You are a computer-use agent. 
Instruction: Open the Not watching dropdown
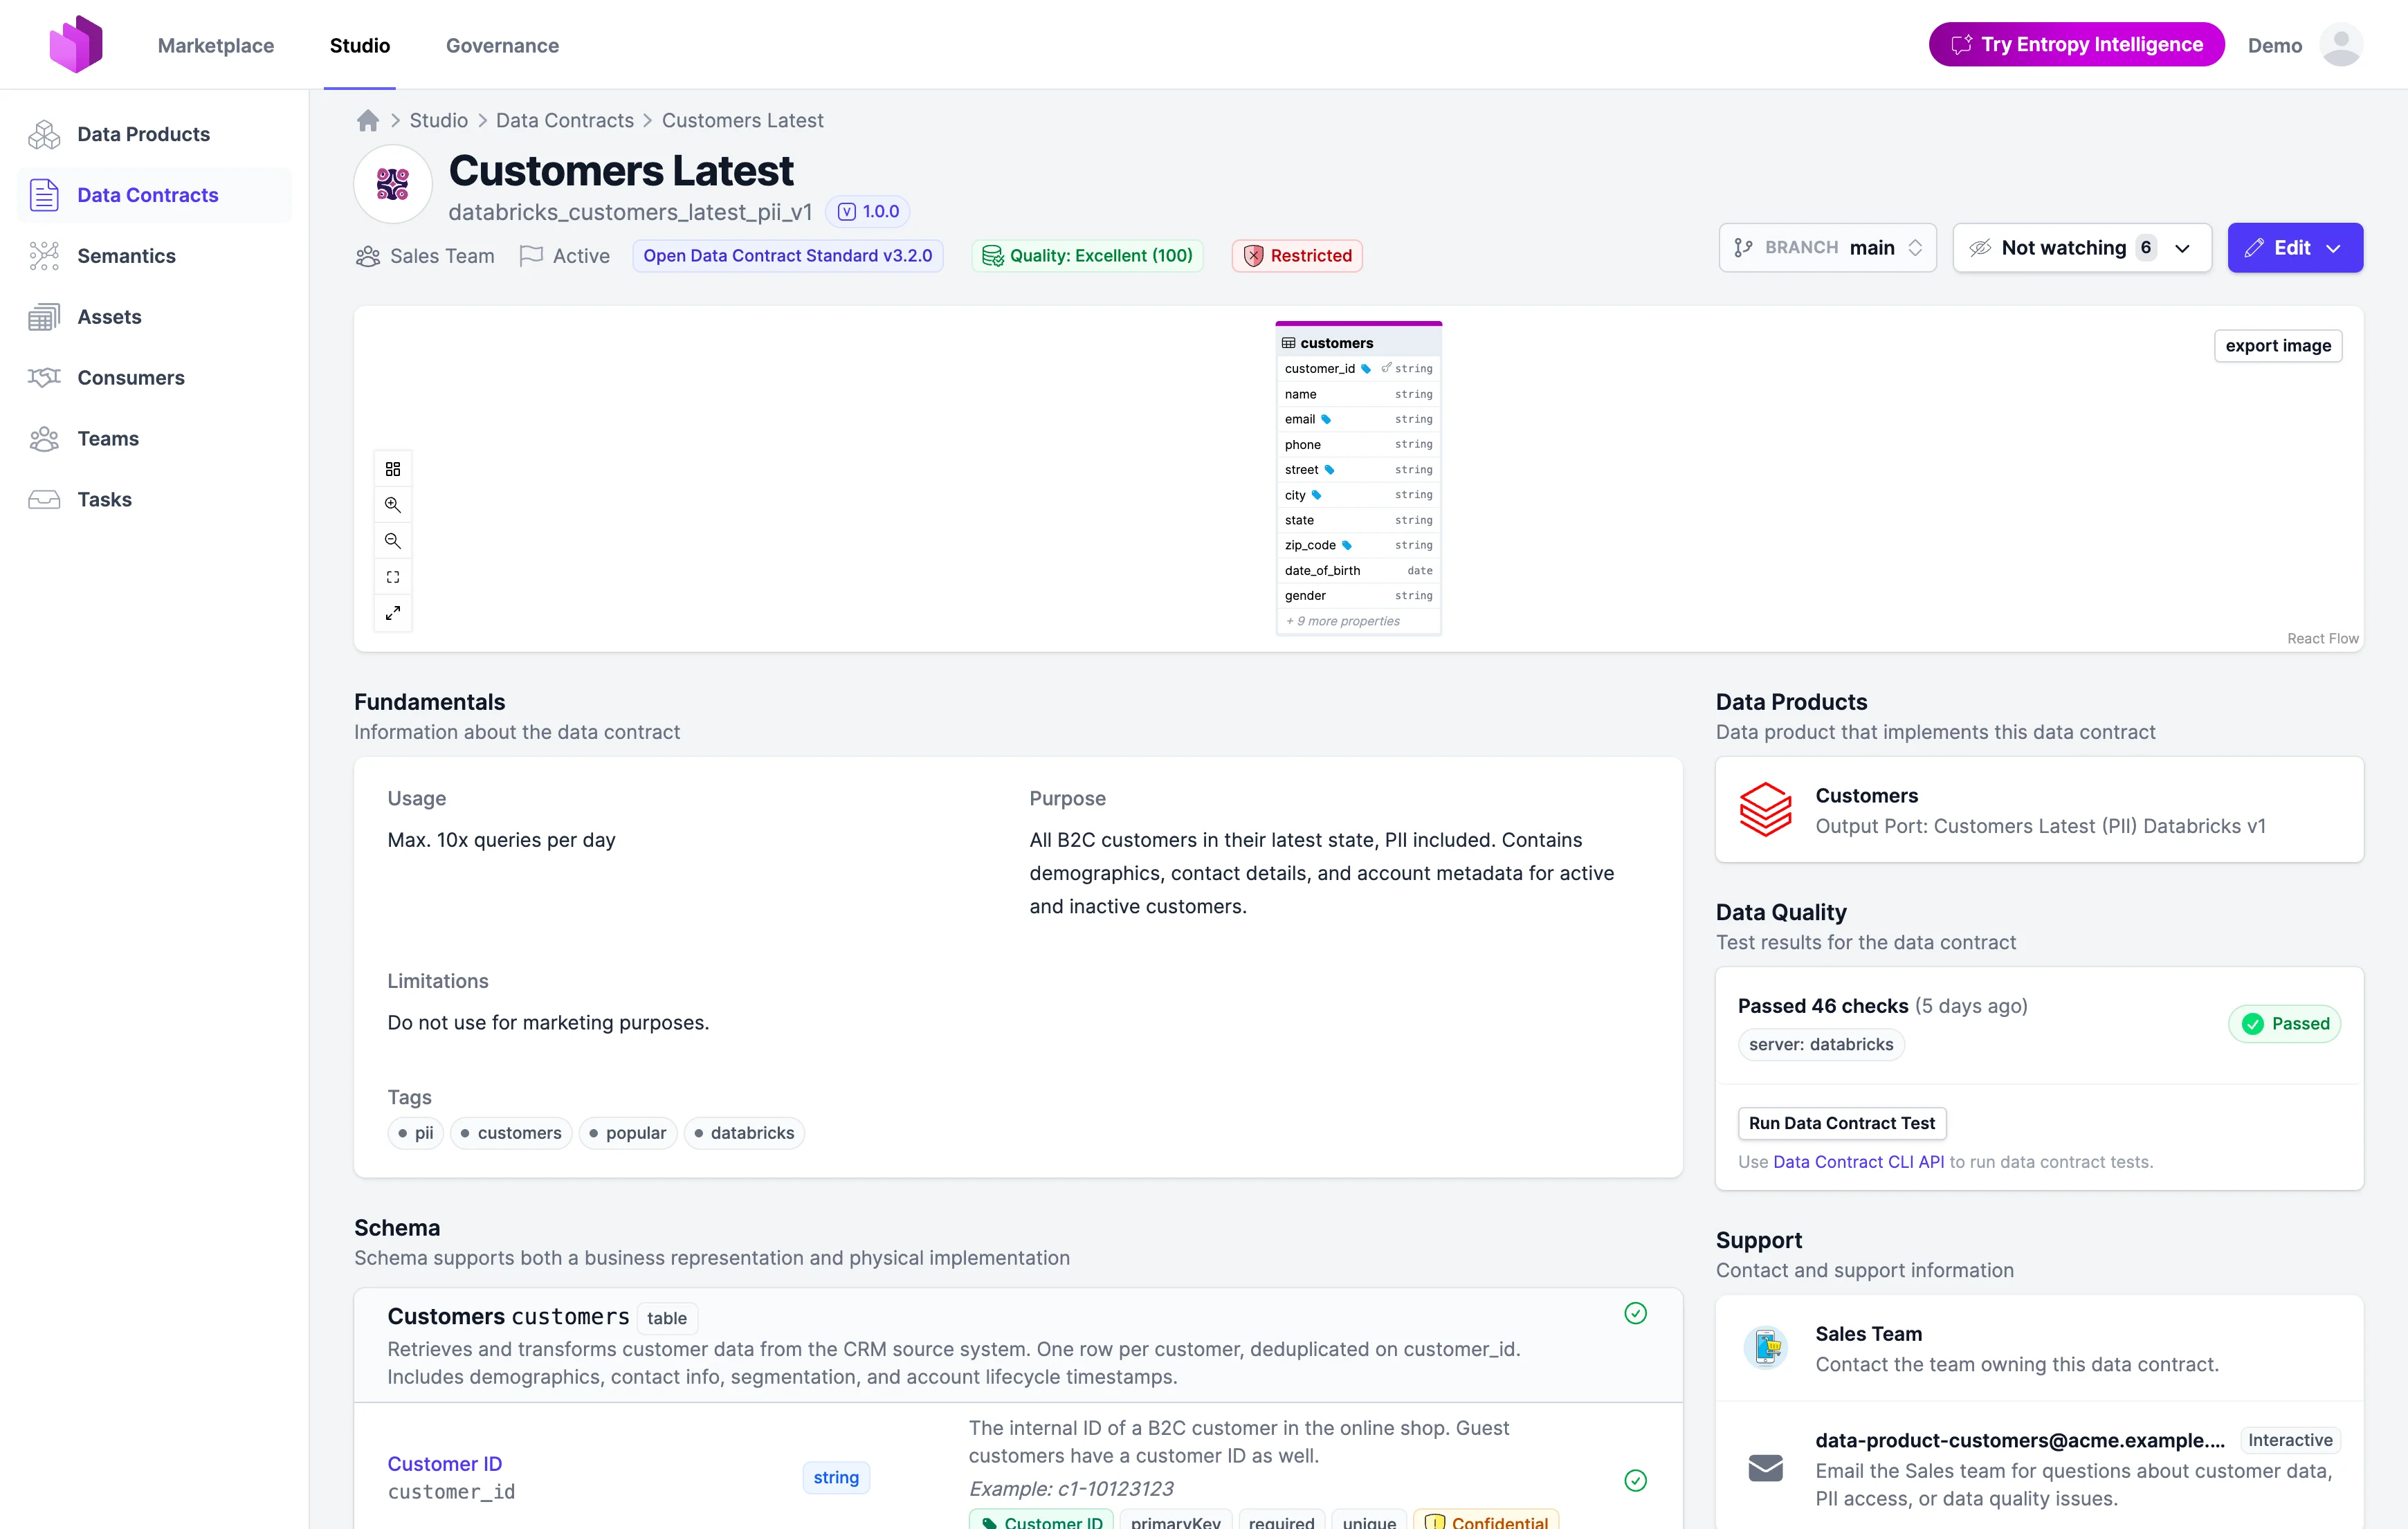click(x=2082, y=248)
